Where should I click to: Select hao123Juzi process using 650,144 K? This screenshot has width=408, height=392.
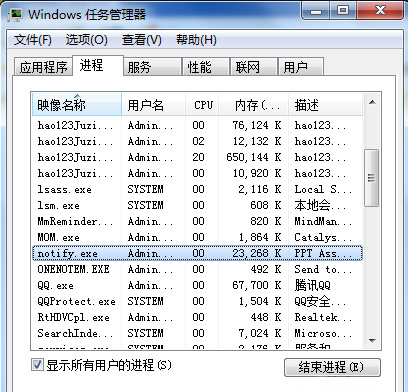[197, 157]
